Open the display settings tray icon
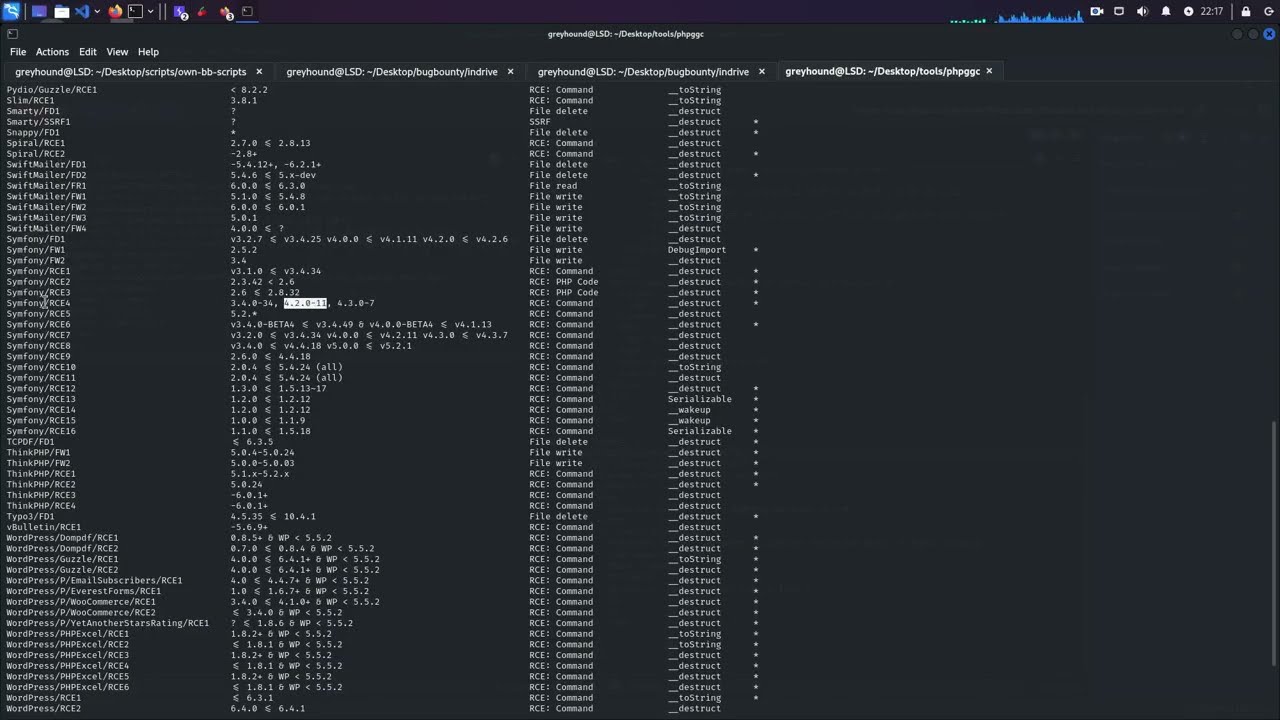 (x=1119, y=12)
